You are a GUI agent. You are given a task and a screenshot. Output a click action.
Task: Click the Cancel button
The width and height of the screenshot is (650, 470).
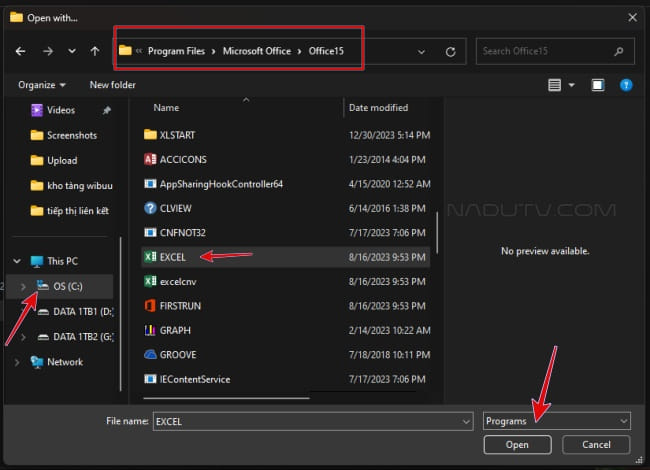pyautogui.click(x=596, y=445)
